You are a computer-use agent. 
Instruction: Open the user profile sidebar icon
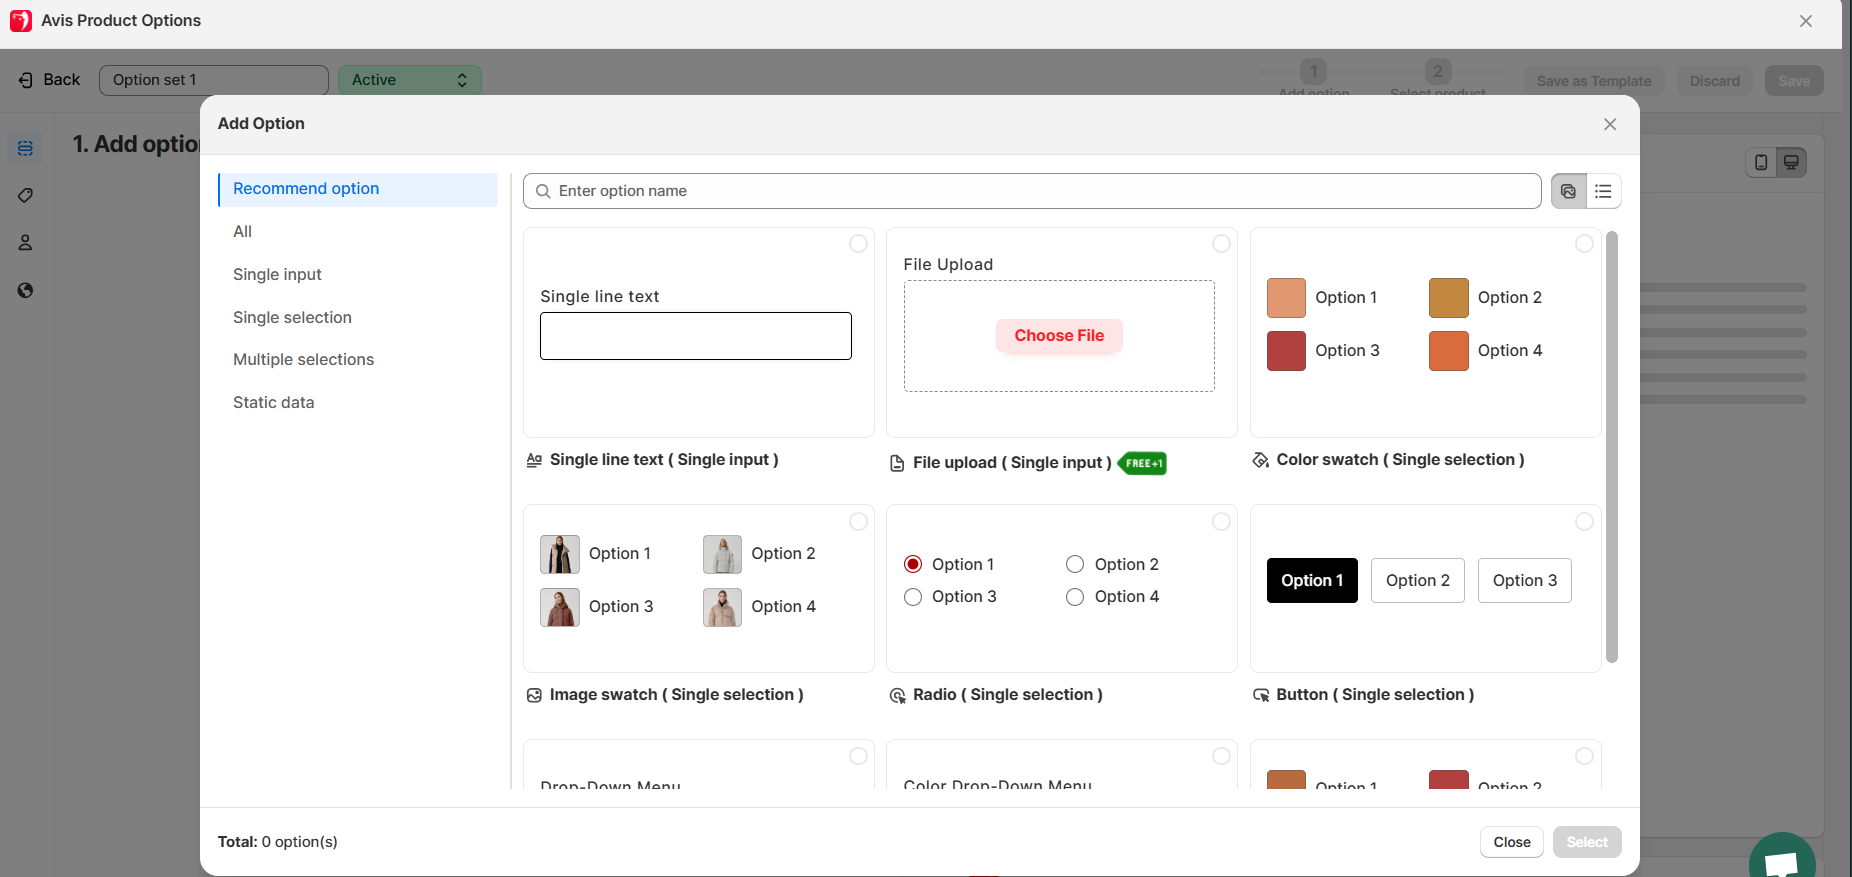click(26, 243)
